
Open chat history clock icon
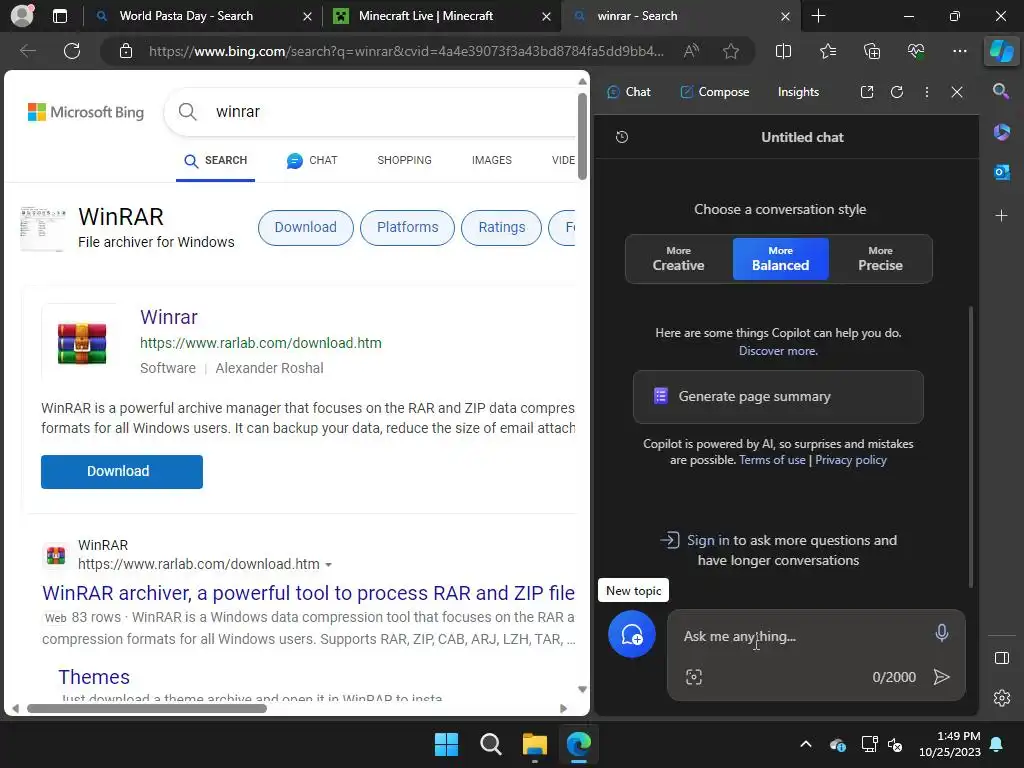point(622,137)
